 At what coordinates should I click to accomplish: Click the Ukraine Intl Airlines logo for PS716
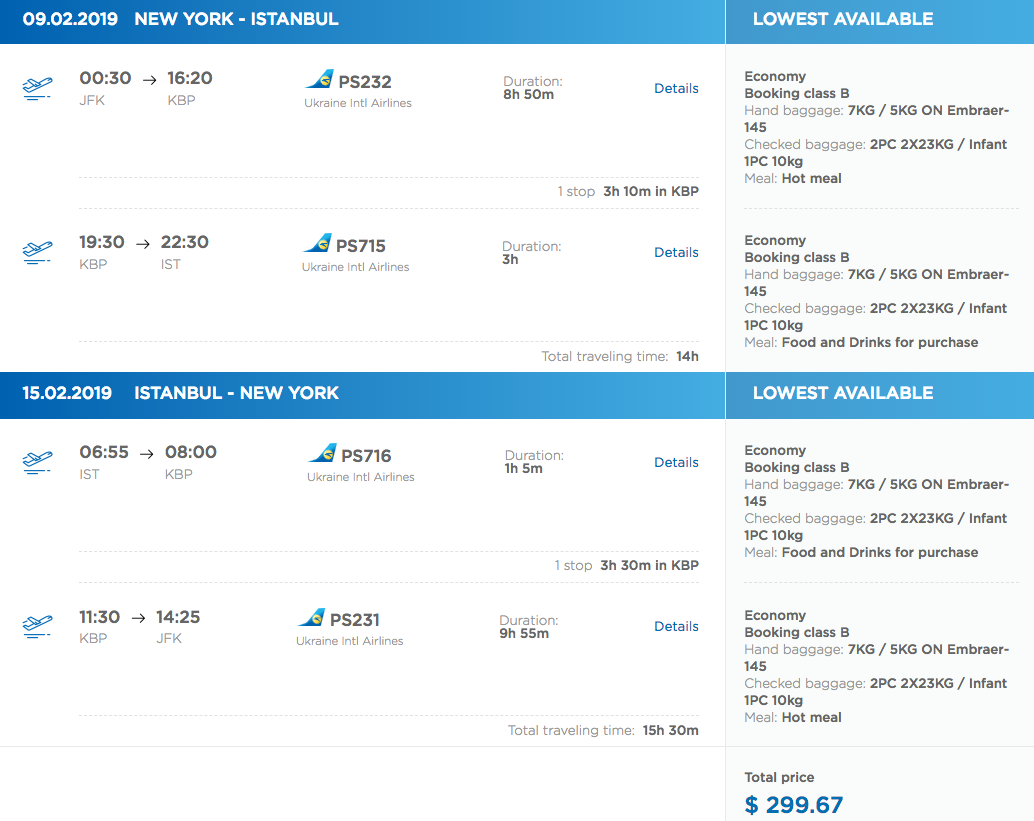tap(322, 454)
